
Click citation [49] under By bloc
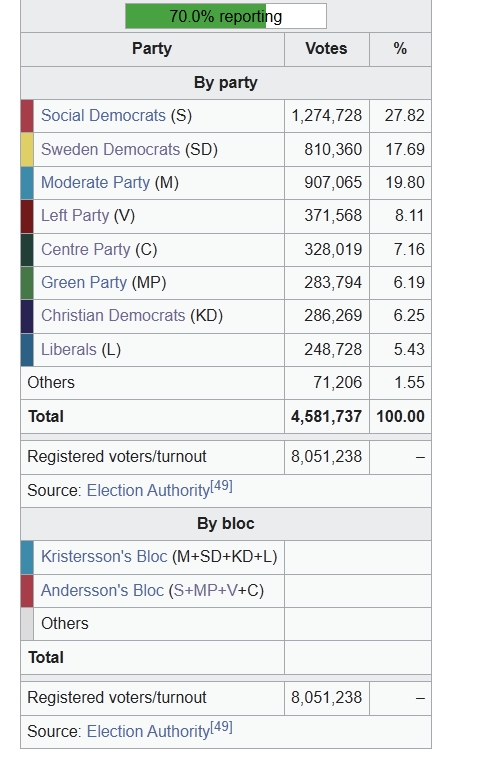point(221,726)
